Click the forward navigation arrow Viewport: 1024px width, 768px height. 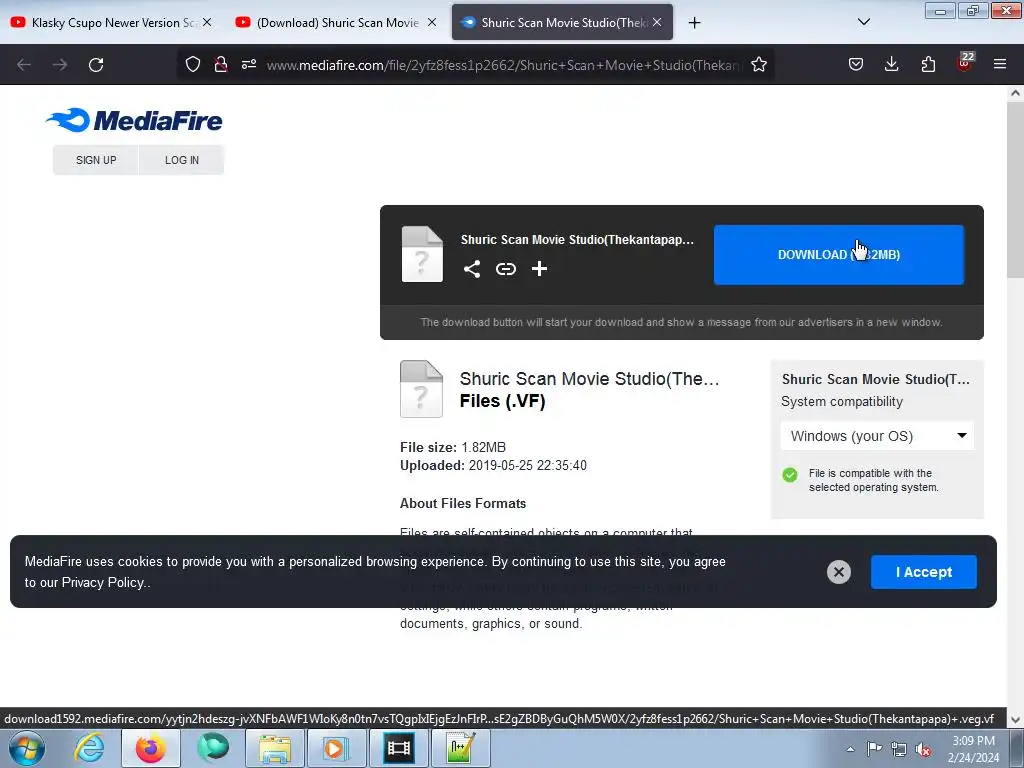60,65
